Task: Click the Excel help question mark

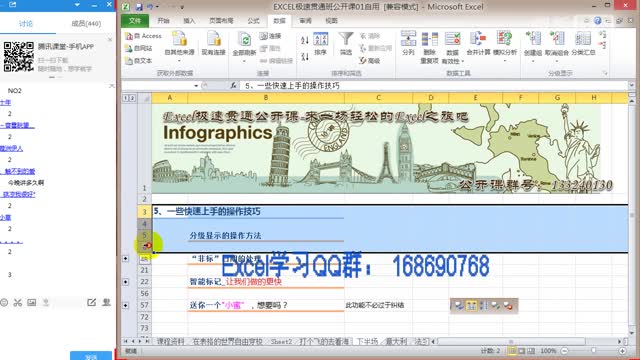Action: pyautogui.click(x=598, y=20)
